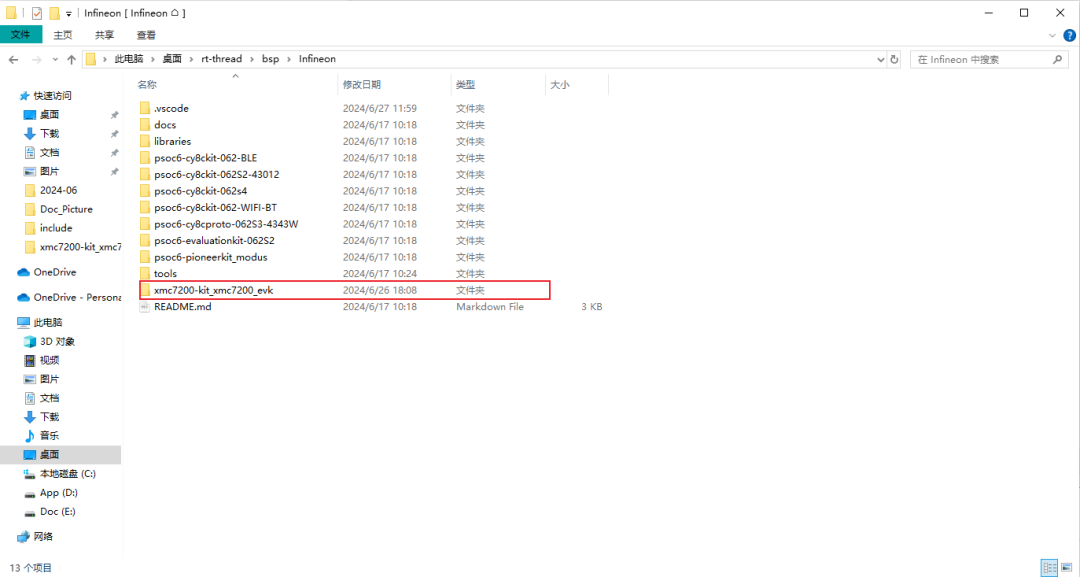Switch to details view in status bar

point(1048,568)
